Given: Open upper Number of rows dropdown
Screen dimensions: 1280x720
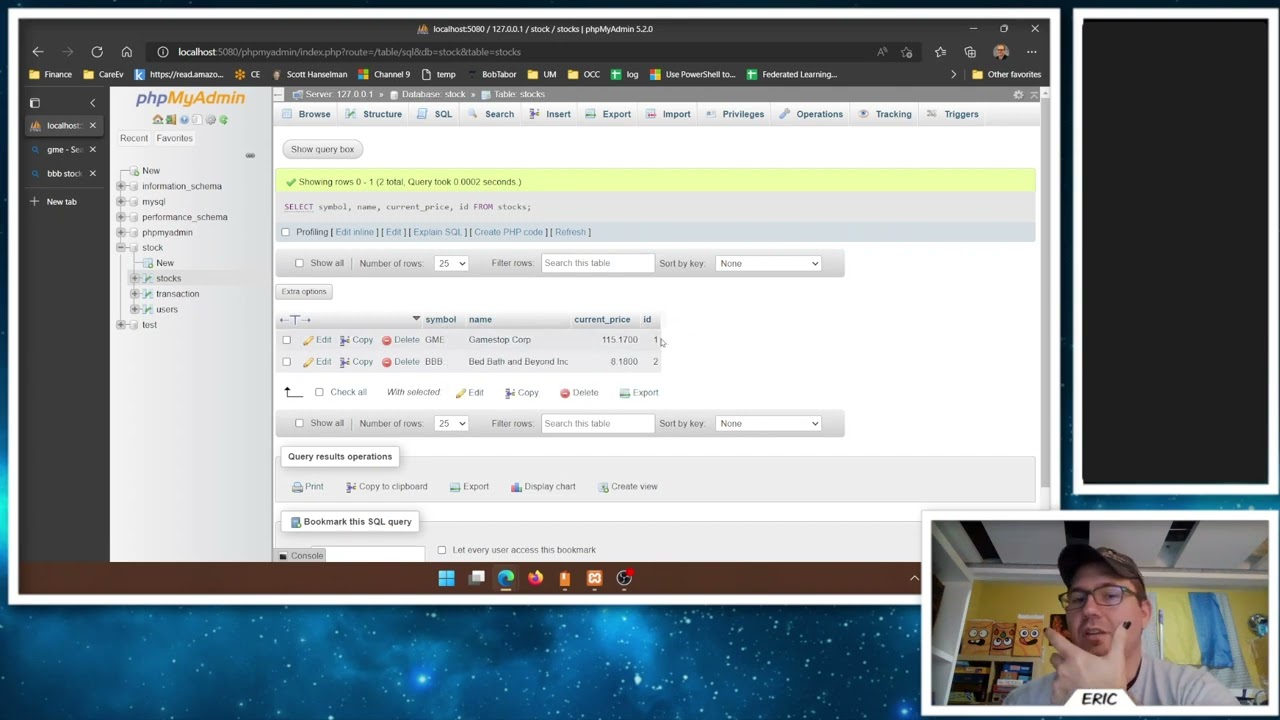Looking at the screenshot, I should [x=451, y=264].
